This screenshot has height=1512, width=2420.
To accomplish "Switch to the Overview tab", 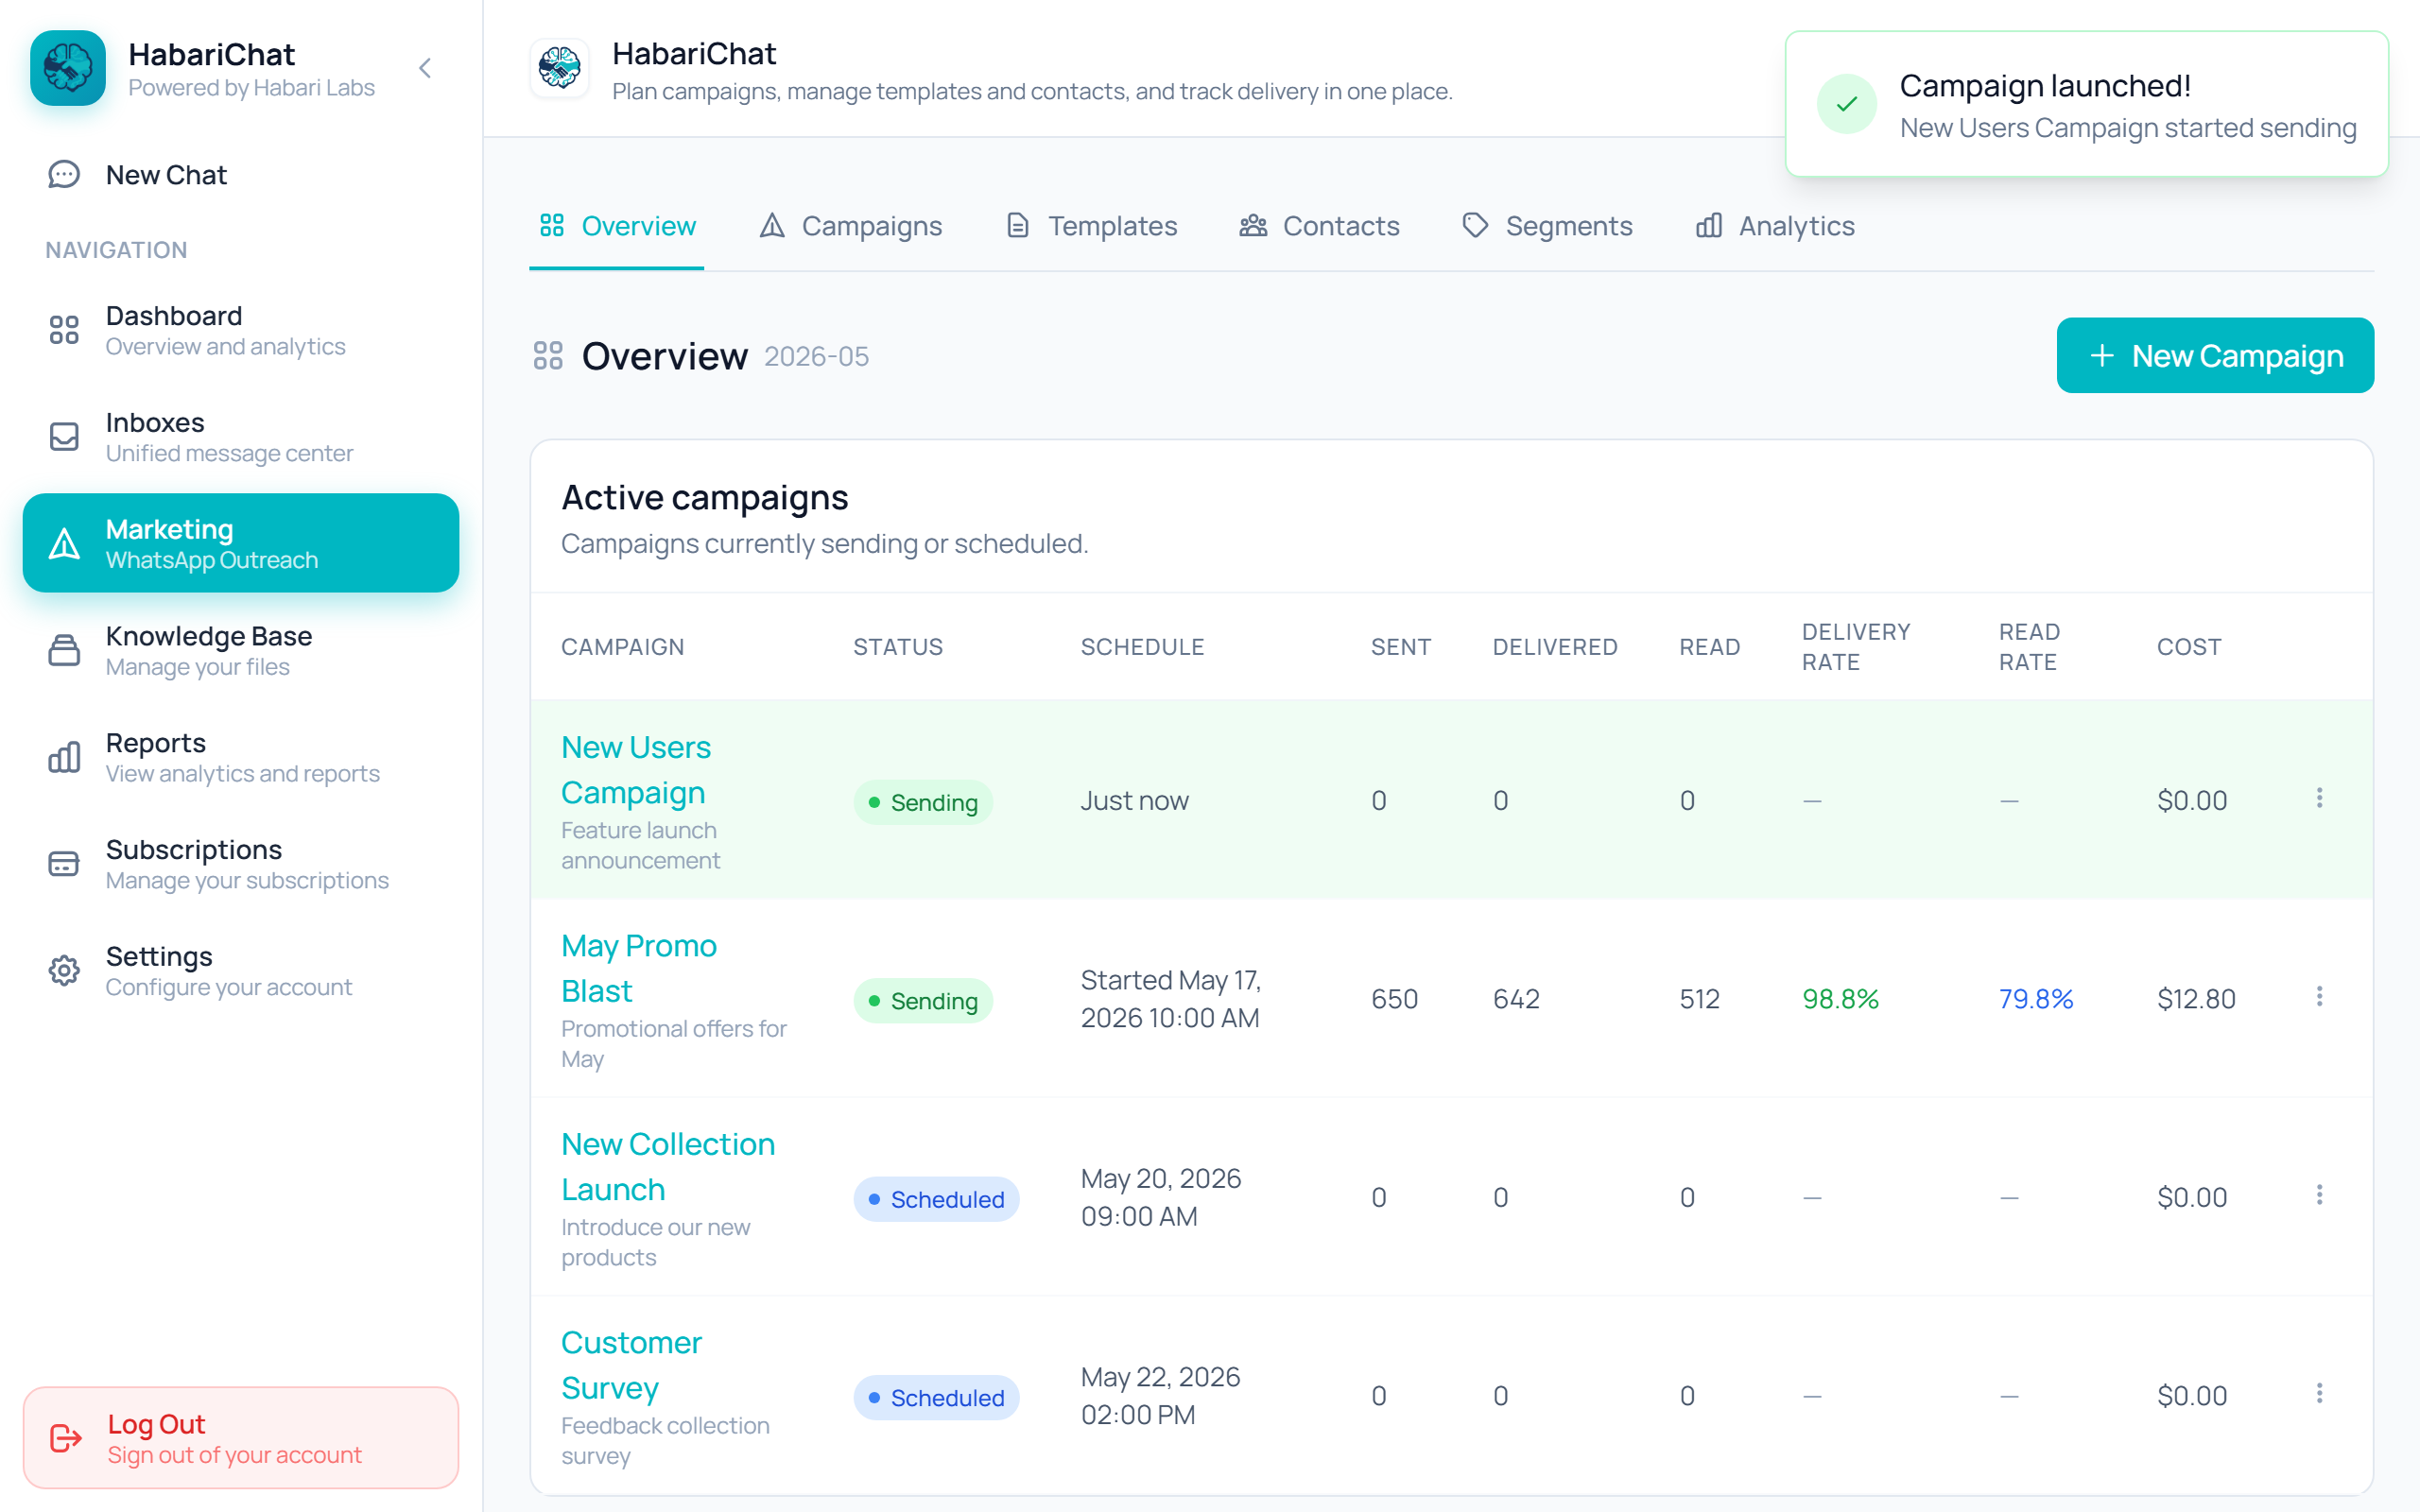I will click(617, 226).
